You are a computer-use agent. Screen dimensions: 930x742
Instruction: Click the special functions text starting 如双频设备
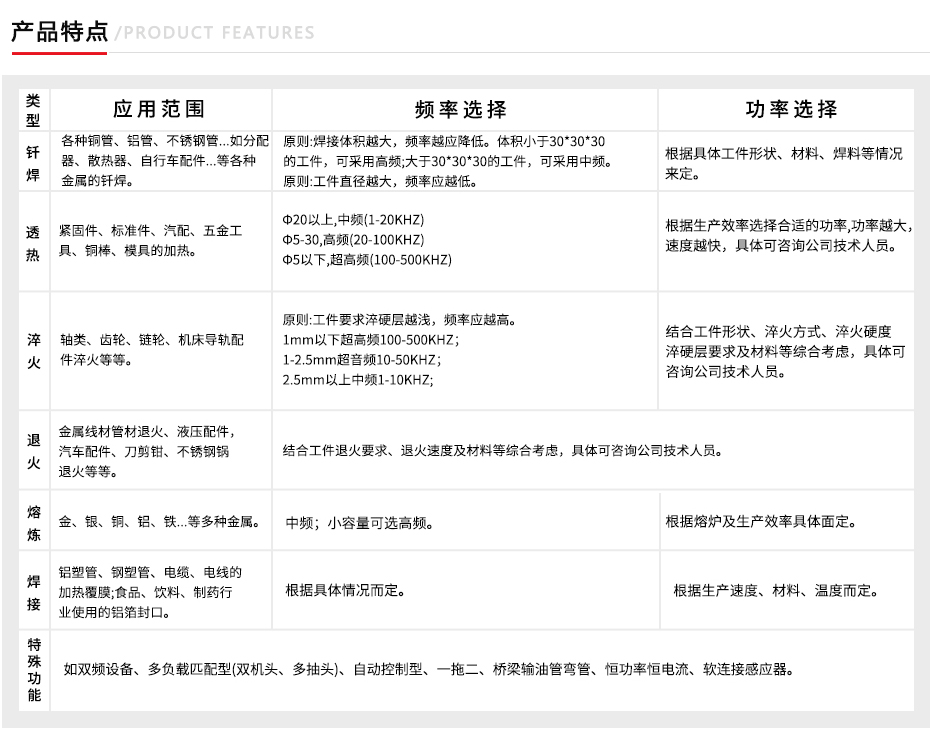click(430, 669)
